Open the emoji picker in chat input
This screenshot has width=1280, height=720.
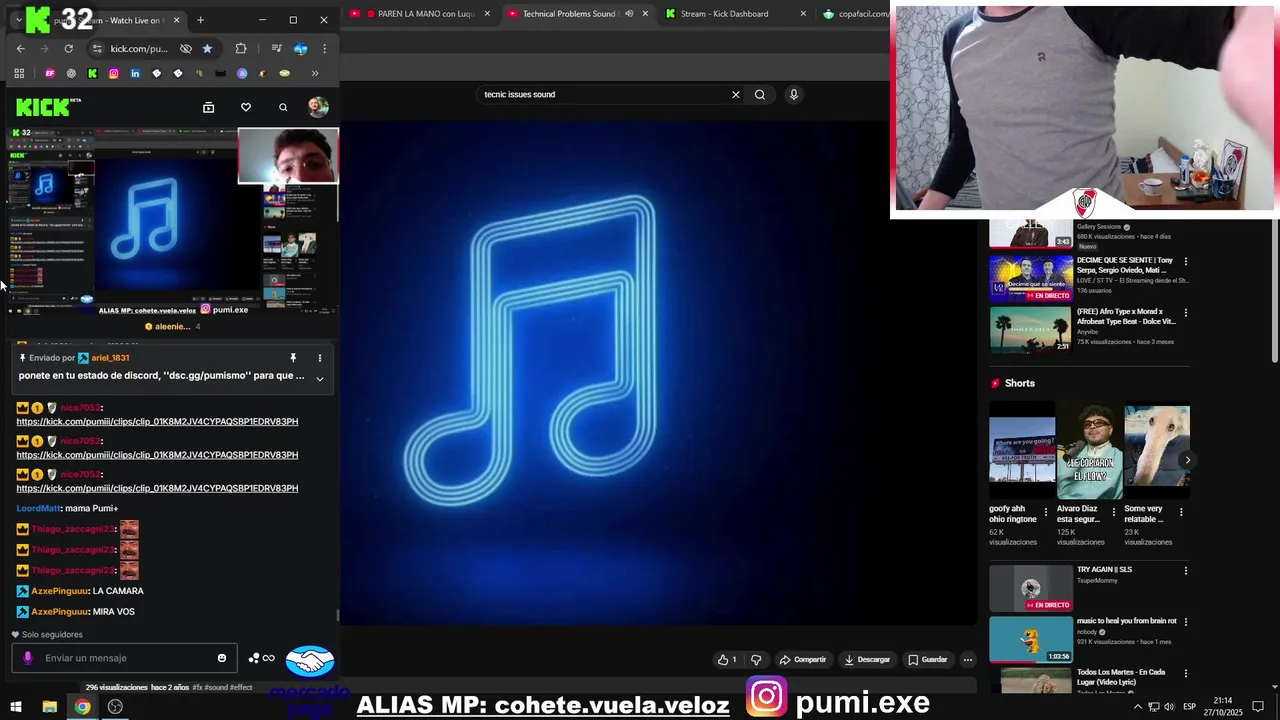pyautogui.click(x=222, y=658)
